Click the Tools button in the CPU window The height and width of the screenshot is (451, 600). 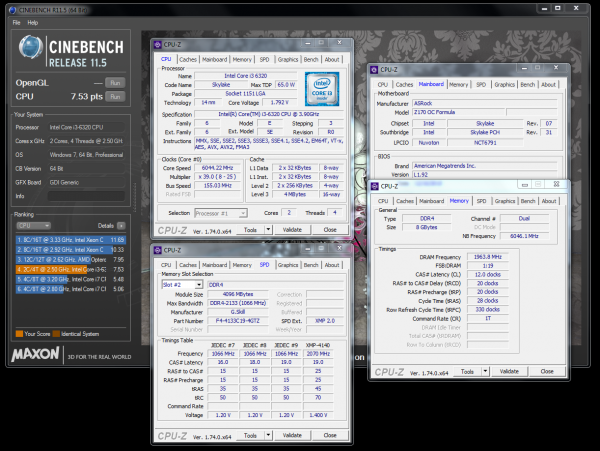point(250,230)
